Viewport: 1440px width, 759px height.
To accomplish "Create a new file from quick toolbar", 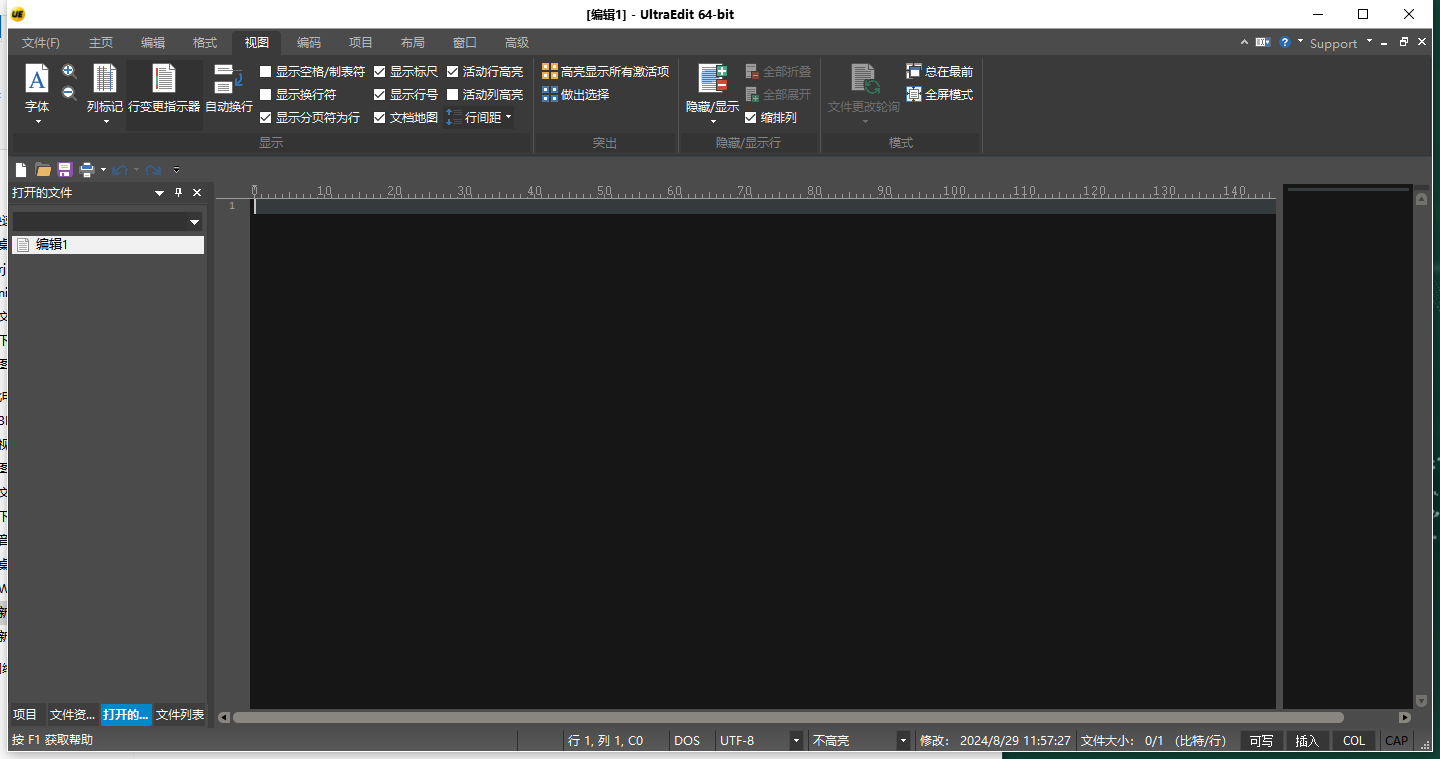I will 21,170.
